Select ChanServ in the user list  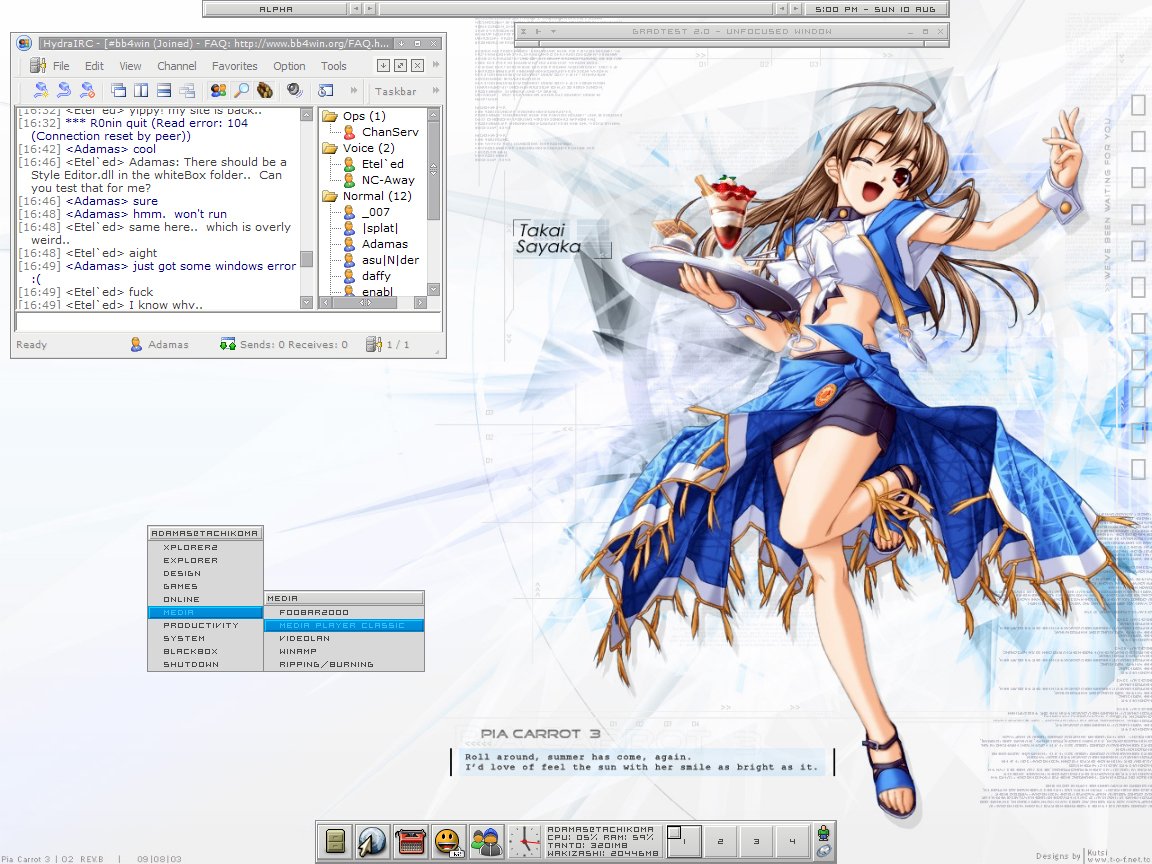(382, 132)
